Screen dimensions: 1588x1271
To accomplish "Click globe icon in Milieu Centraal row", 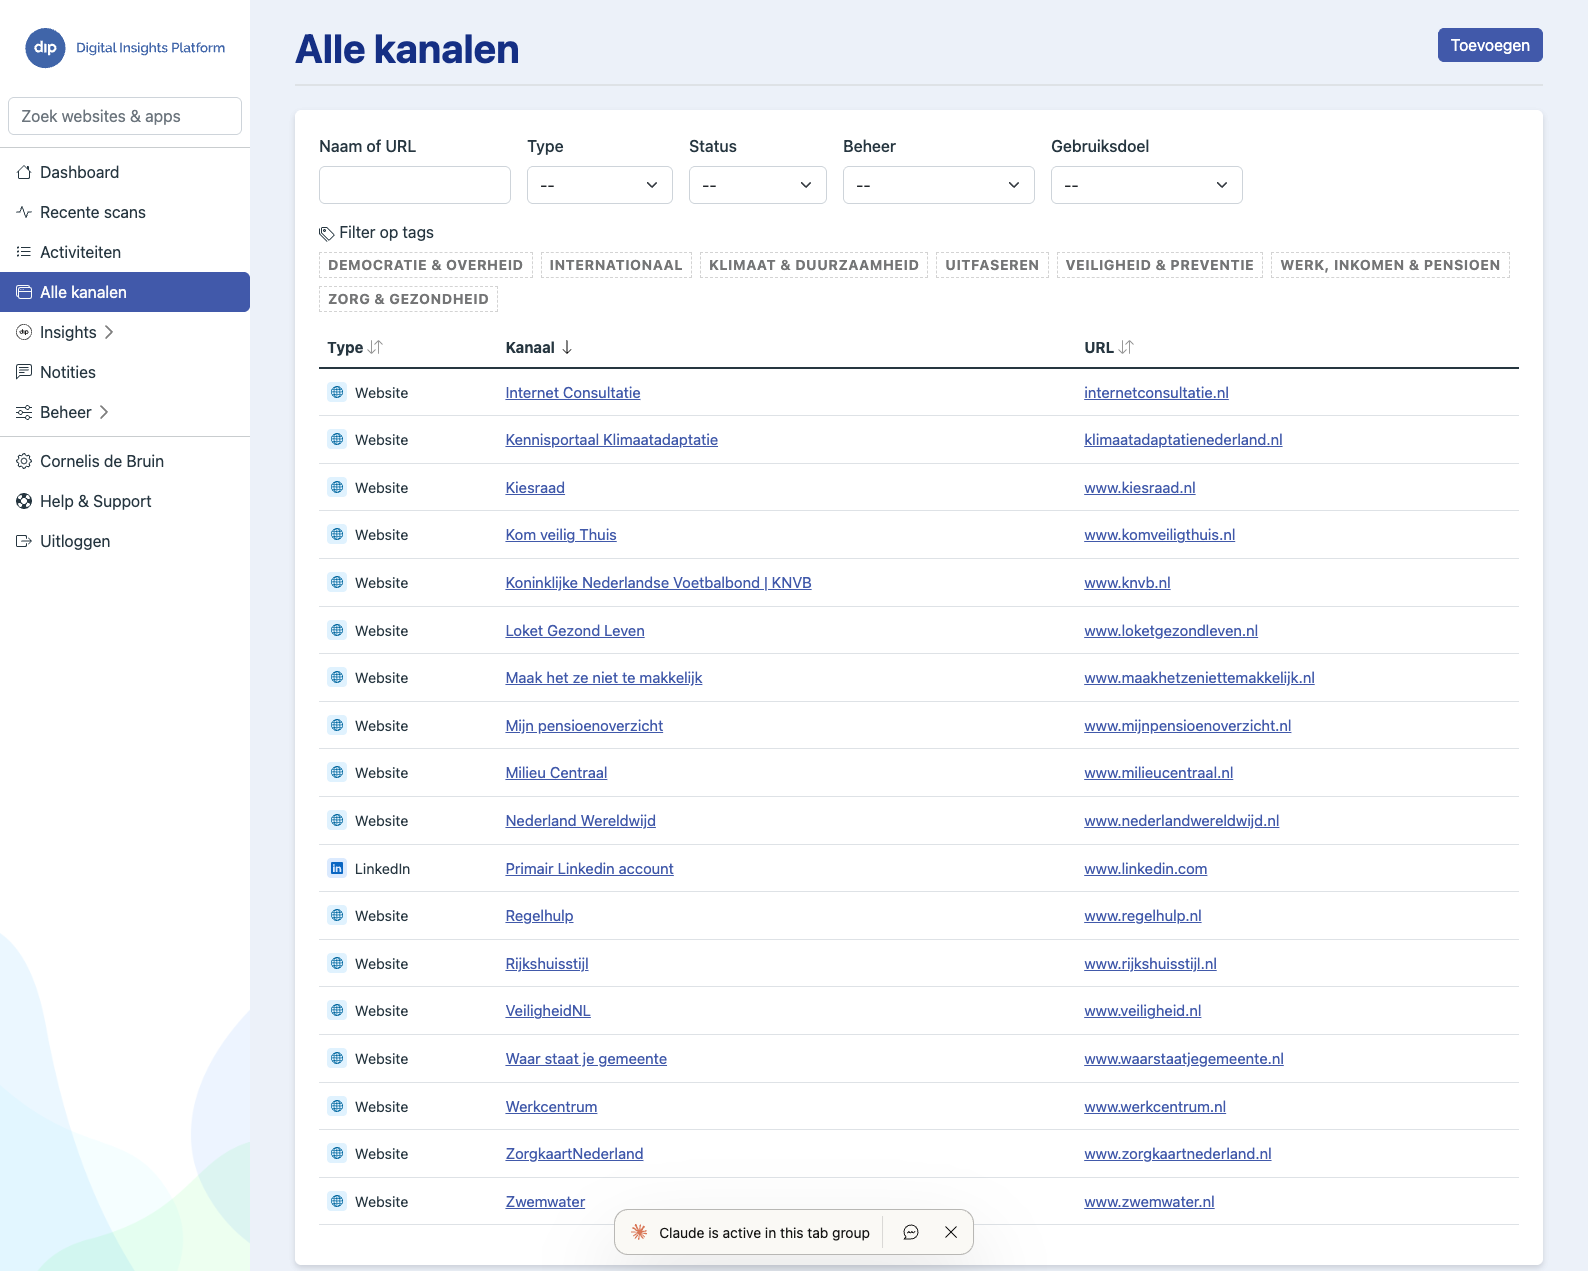I will tap(337, 772).
